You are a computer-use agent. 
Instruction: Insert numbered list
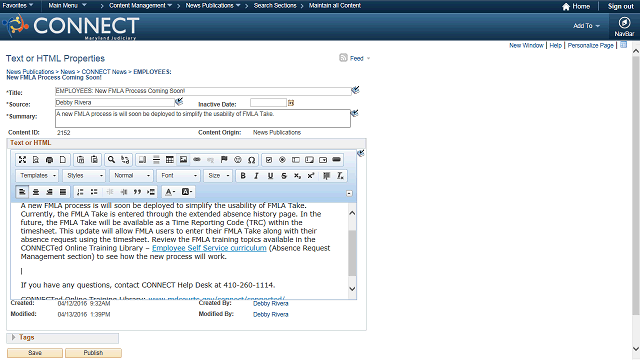(80, 192)
